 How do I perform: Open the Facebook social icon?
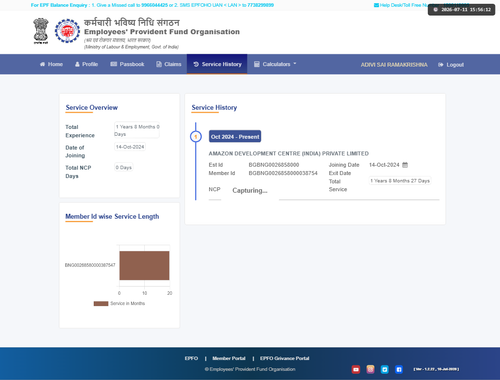[x=399, y=369]
